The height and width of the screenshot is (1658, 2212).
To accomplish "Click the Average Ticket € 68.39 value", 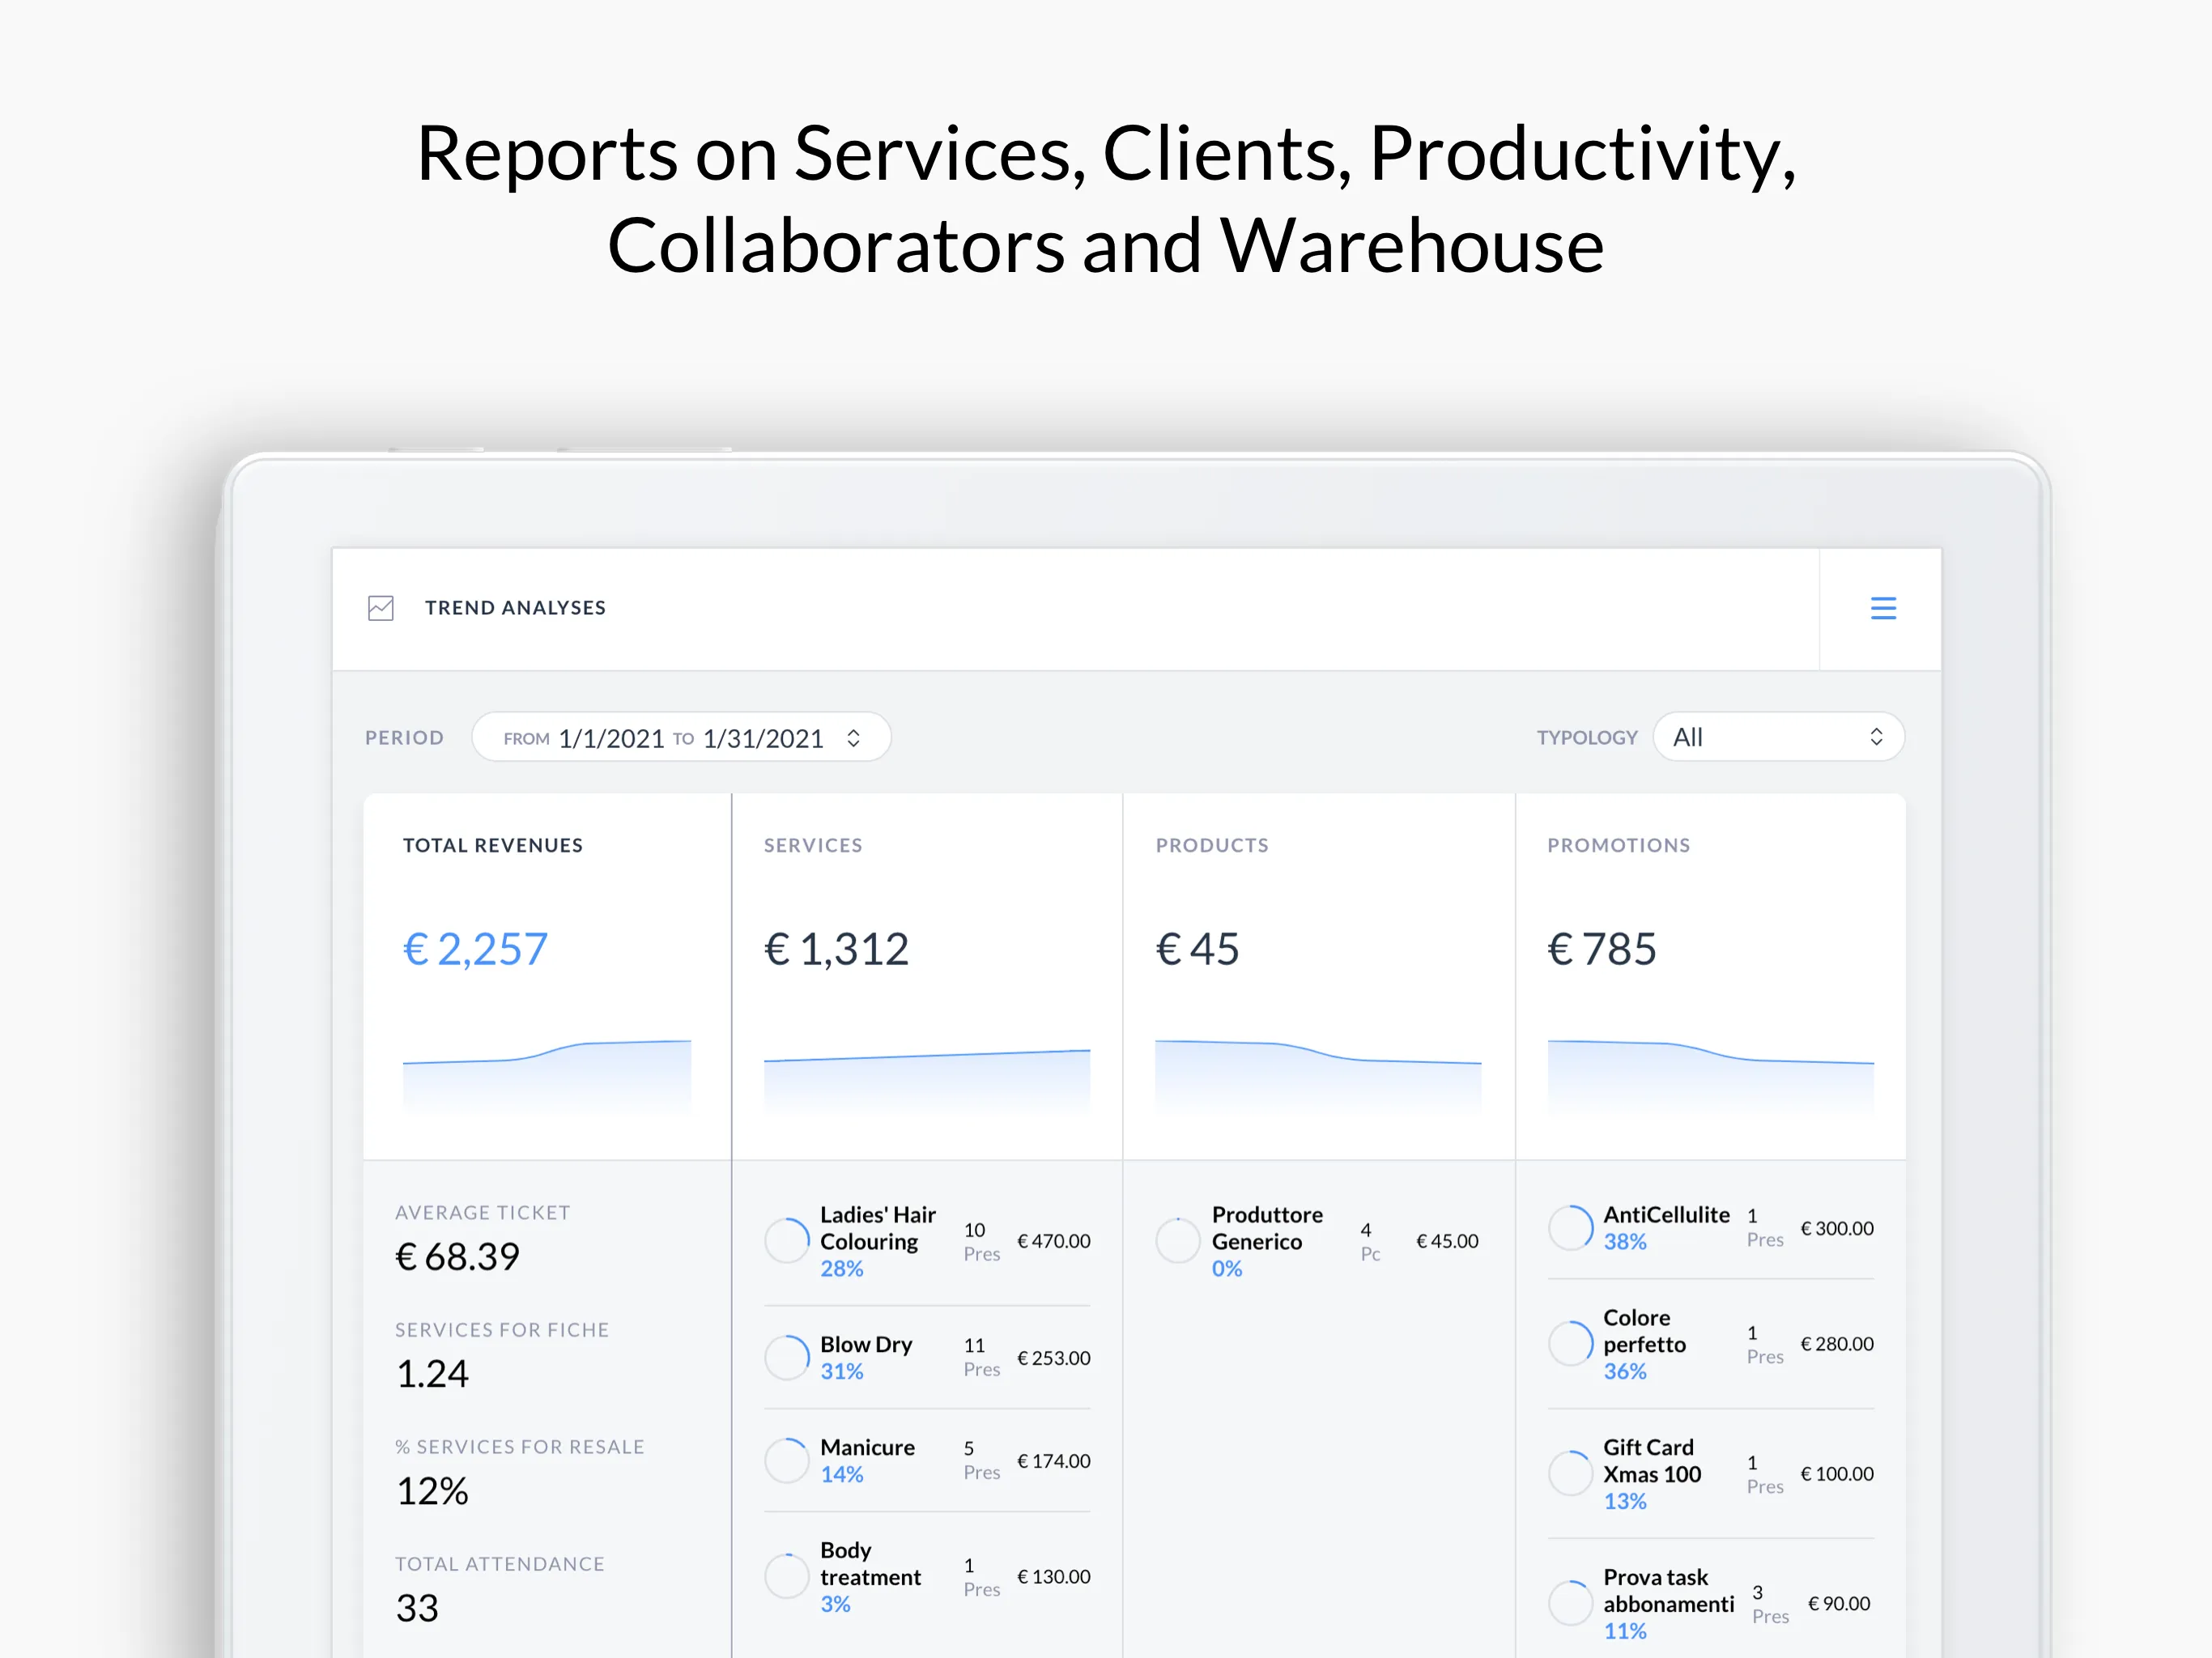I will tap(457, 1257).
